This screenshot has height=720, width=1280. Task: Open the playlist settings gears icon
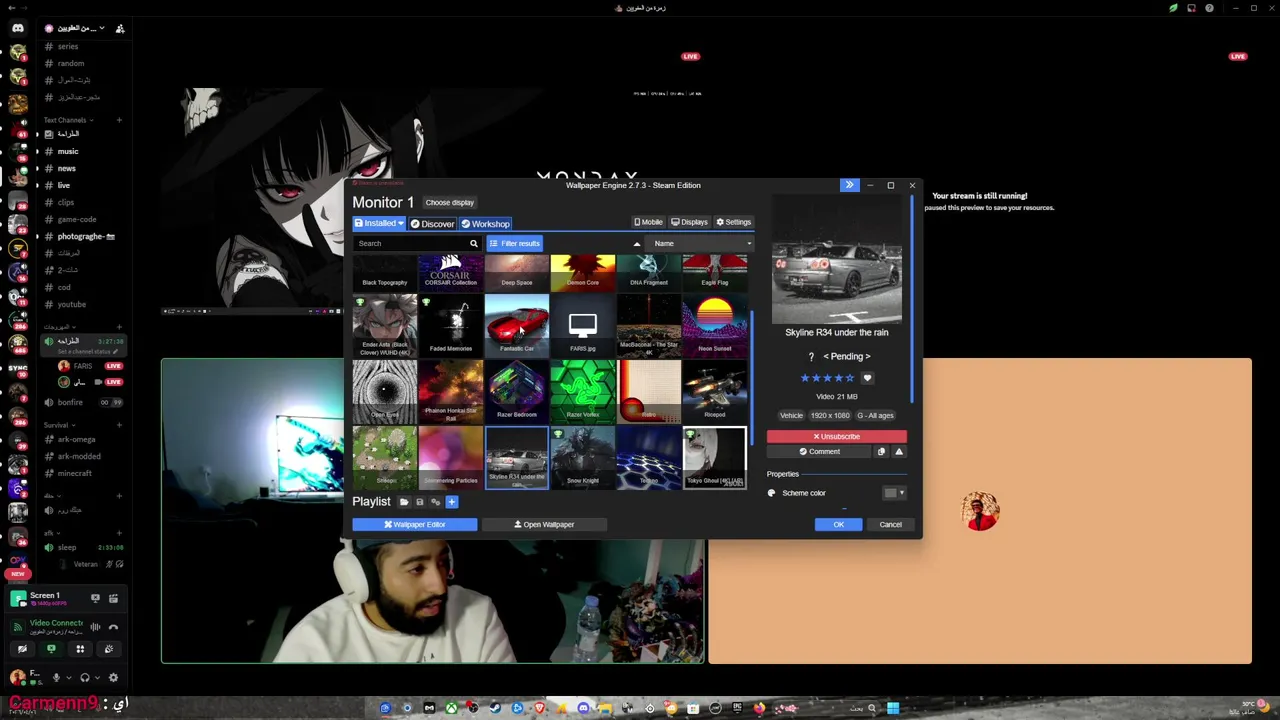[x=435, y=502]
